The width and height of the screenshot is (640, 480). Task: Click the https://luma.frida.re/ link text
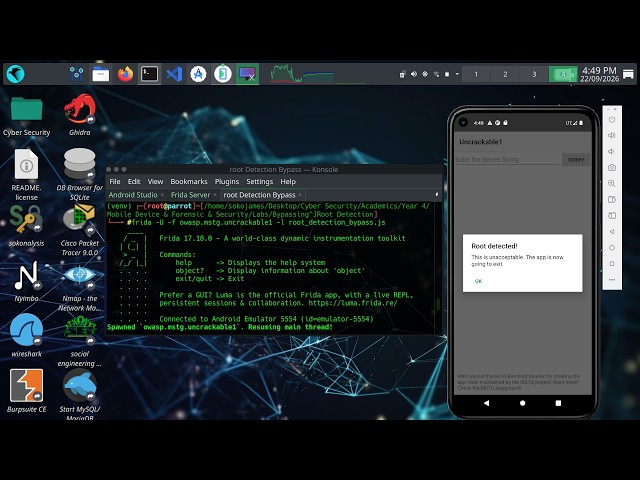point(352,303)
